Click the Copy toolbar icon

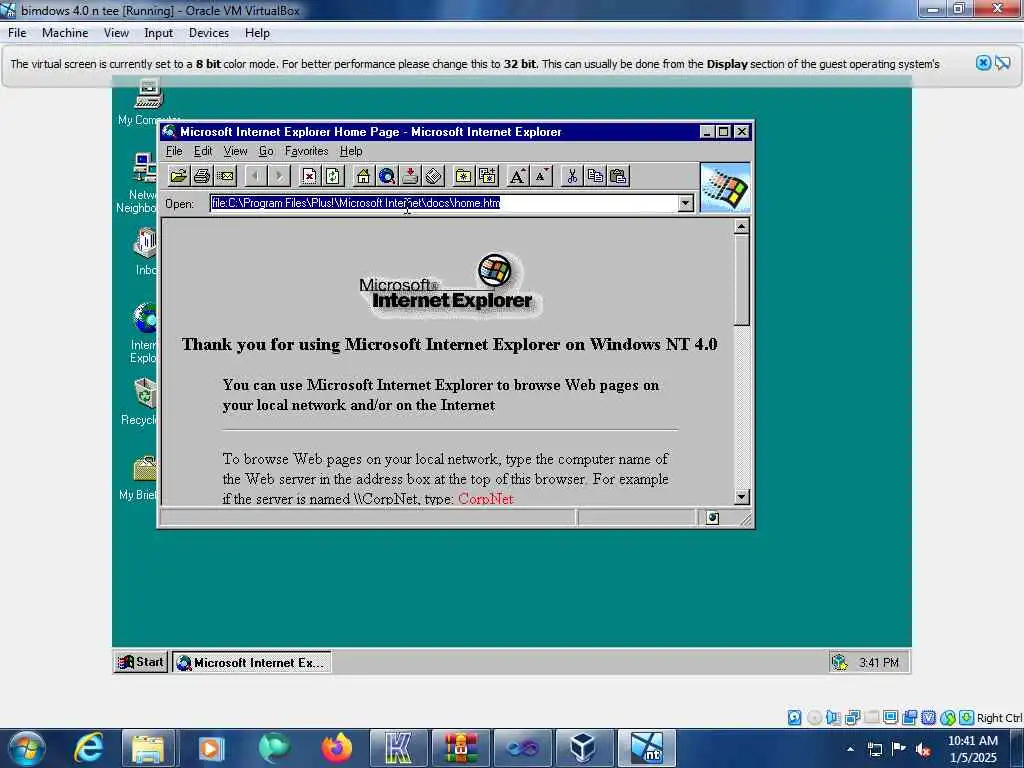pyautogui.click(x=595, y=176)
